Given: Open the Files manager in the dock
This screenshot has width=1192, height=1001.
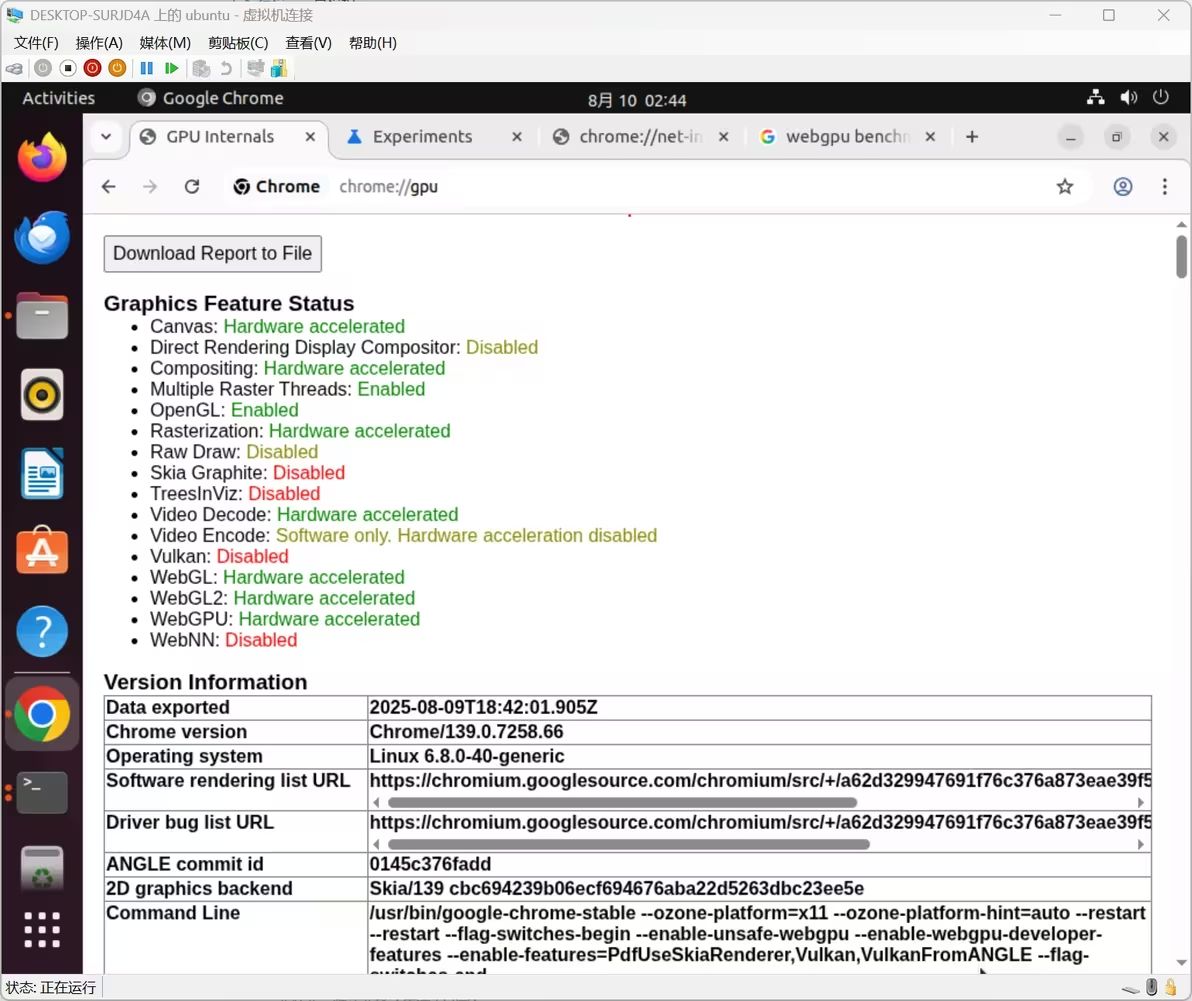Looking at the screenshot, I should pyautogui.click(x=42, y=315).
